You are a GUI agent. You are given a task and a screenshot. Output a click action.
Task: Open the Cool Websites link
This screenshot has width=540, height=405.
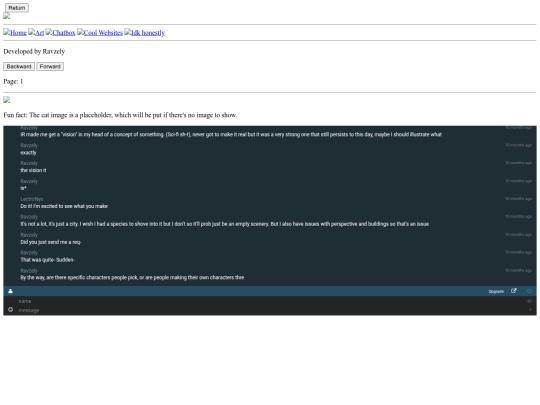(100, 33)
